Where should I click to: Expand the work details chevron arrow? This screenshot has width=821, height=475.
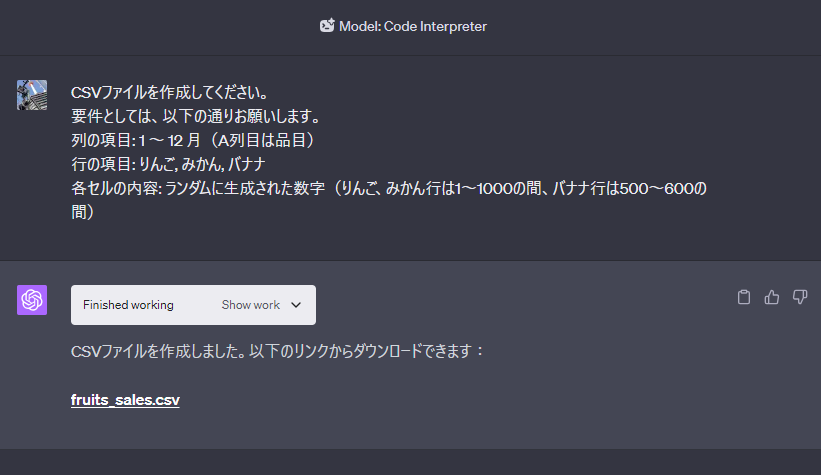pos(296,305)
